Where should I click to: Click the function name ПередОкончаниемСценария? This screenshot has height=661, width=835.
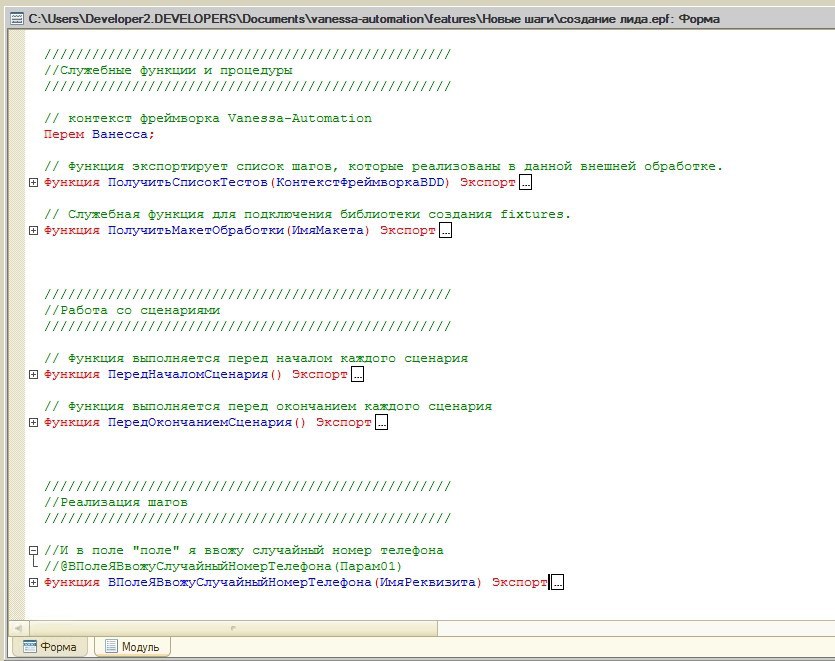point(200,422)
